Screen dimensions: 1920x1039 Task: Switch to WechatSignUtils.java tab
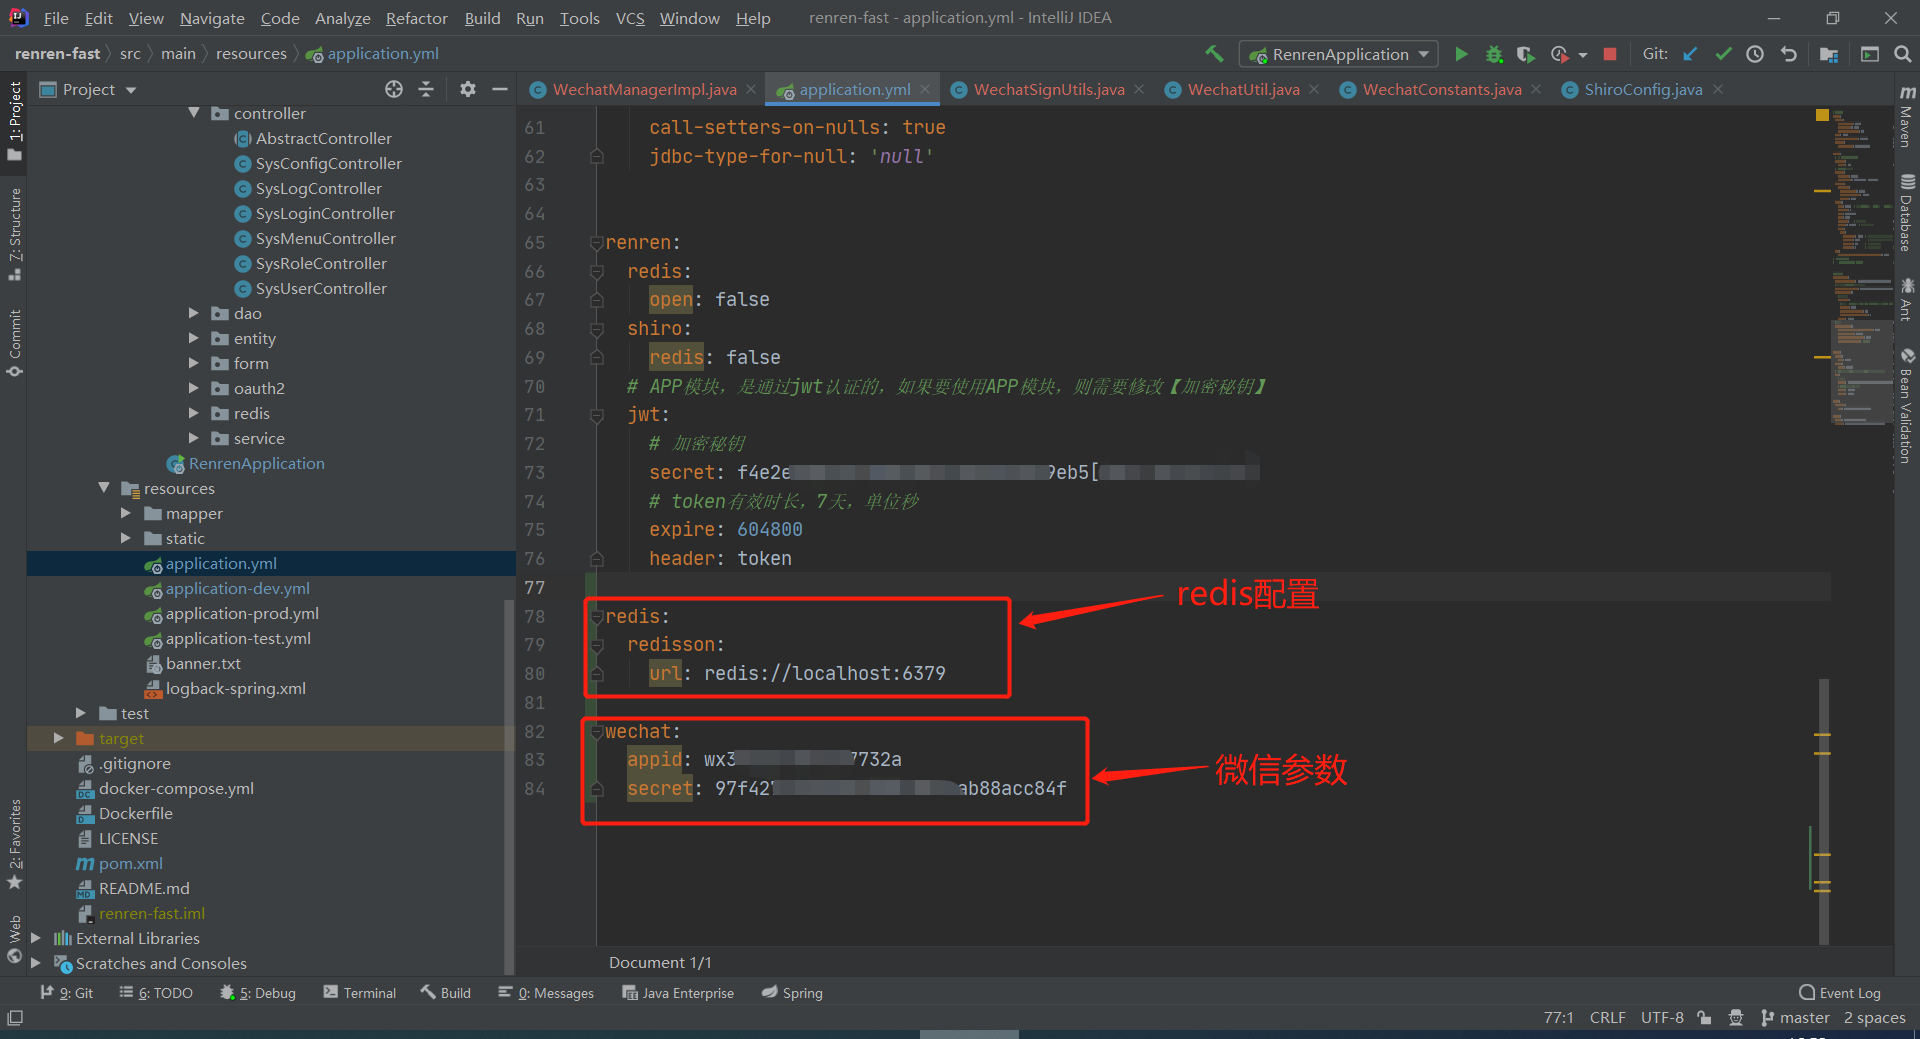click(x=1049, y=89)
